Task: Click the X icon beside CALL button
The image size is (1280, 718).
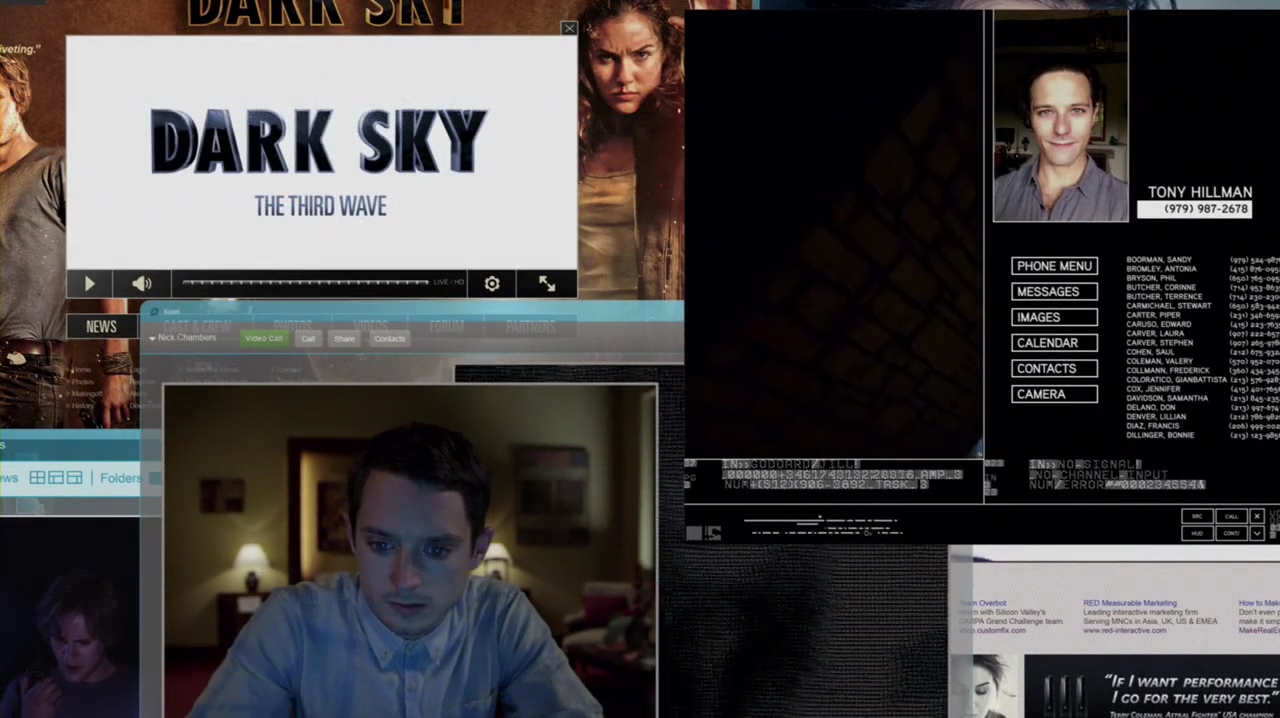Action: (x=1257, y=516)
